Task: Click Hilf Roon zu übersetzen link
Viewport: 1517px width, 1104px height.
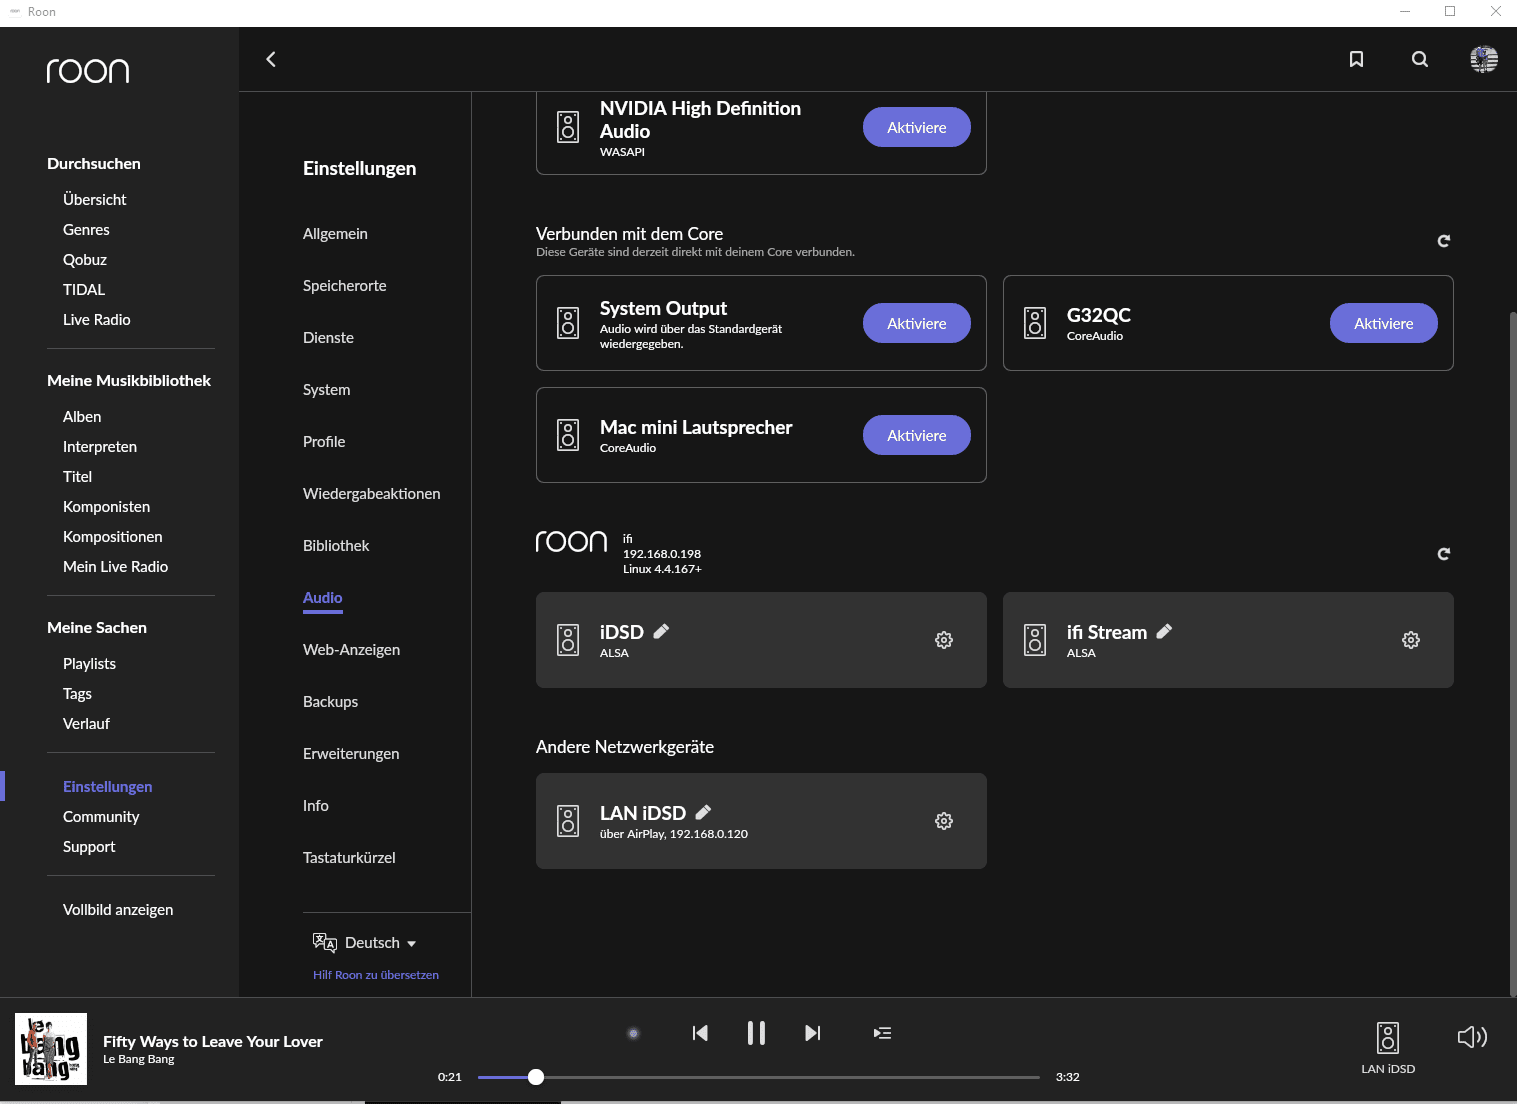Action: point(376,975)
